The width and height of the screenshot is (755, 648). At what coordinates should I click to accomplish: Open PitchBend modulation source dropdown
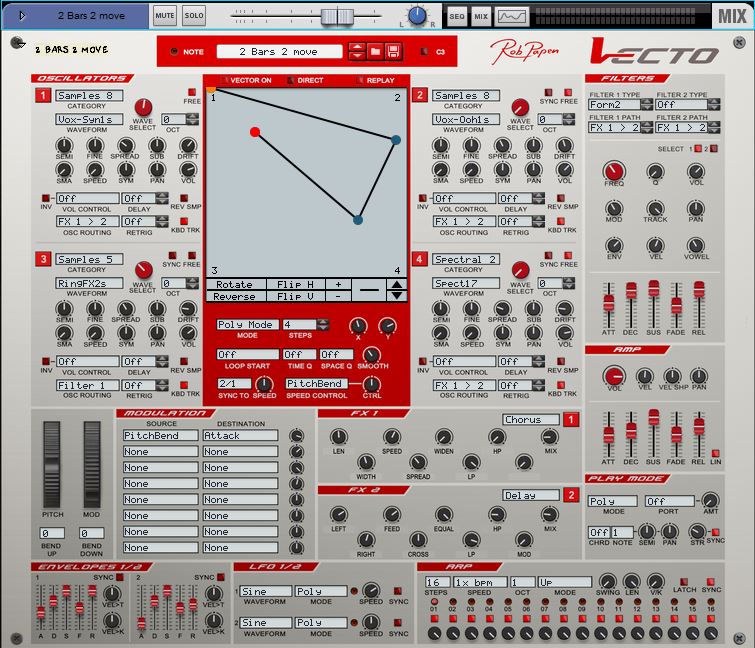(x=160, y=435)
